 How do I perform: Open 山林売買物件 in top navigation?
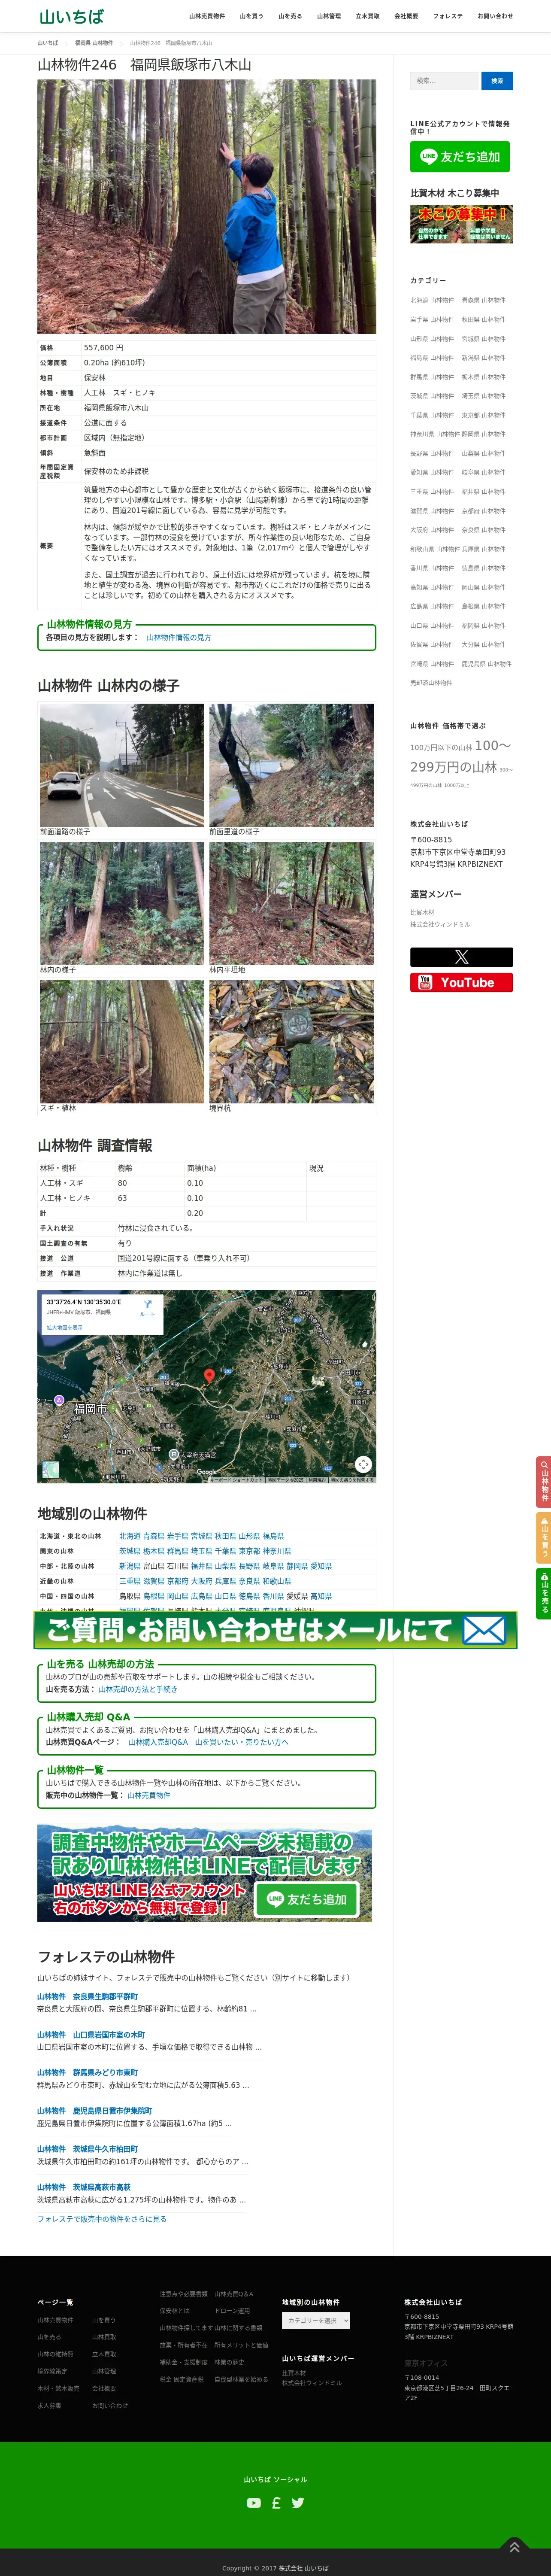coord(207,16)
